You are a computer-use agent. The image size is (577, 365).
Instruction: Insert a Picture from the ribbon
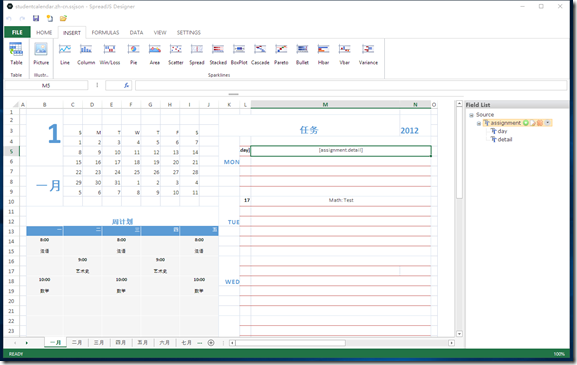tap(41, 54)
